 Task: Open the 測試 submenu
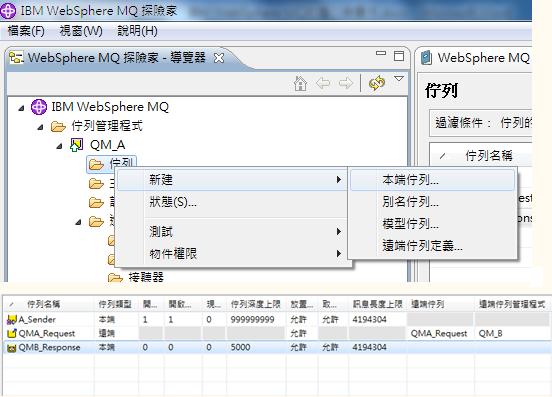pyautogui.click(x=232, y=232)
